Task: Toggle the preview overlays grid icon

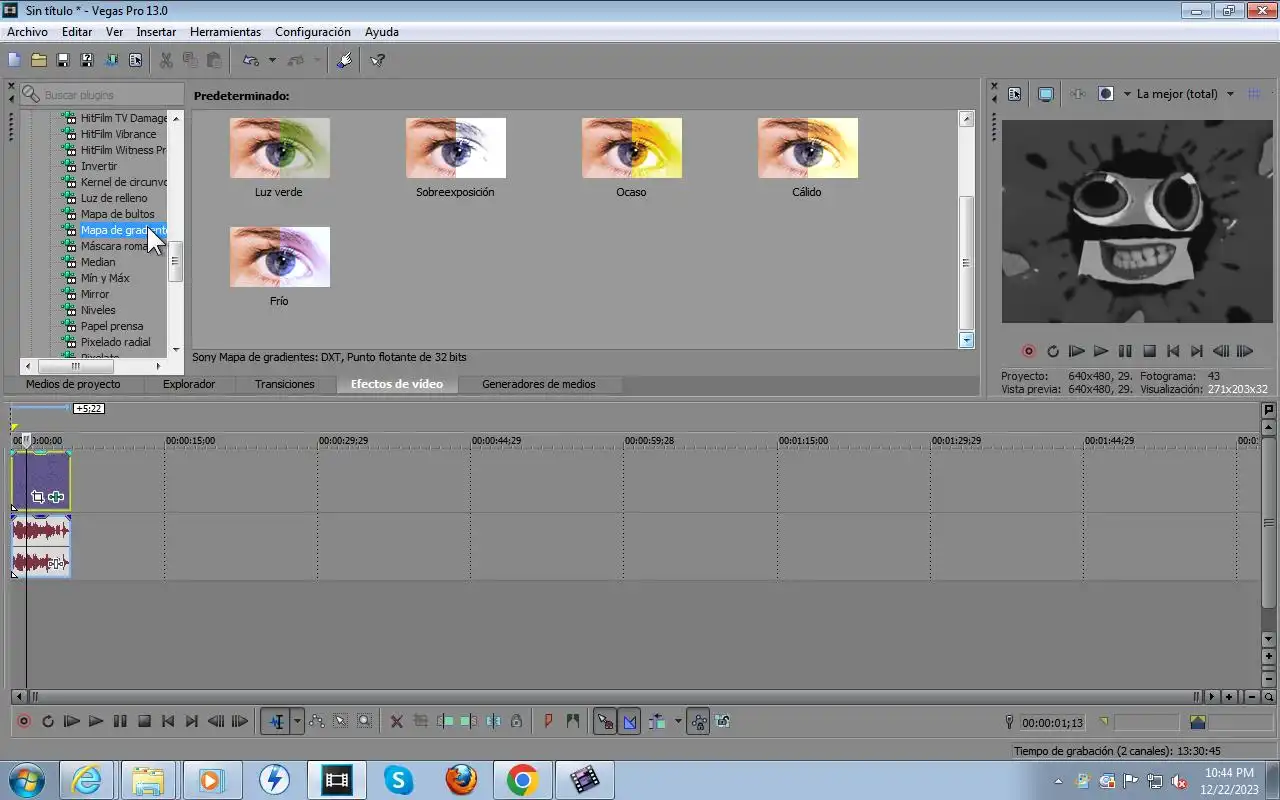Action: click(1254, 94)
